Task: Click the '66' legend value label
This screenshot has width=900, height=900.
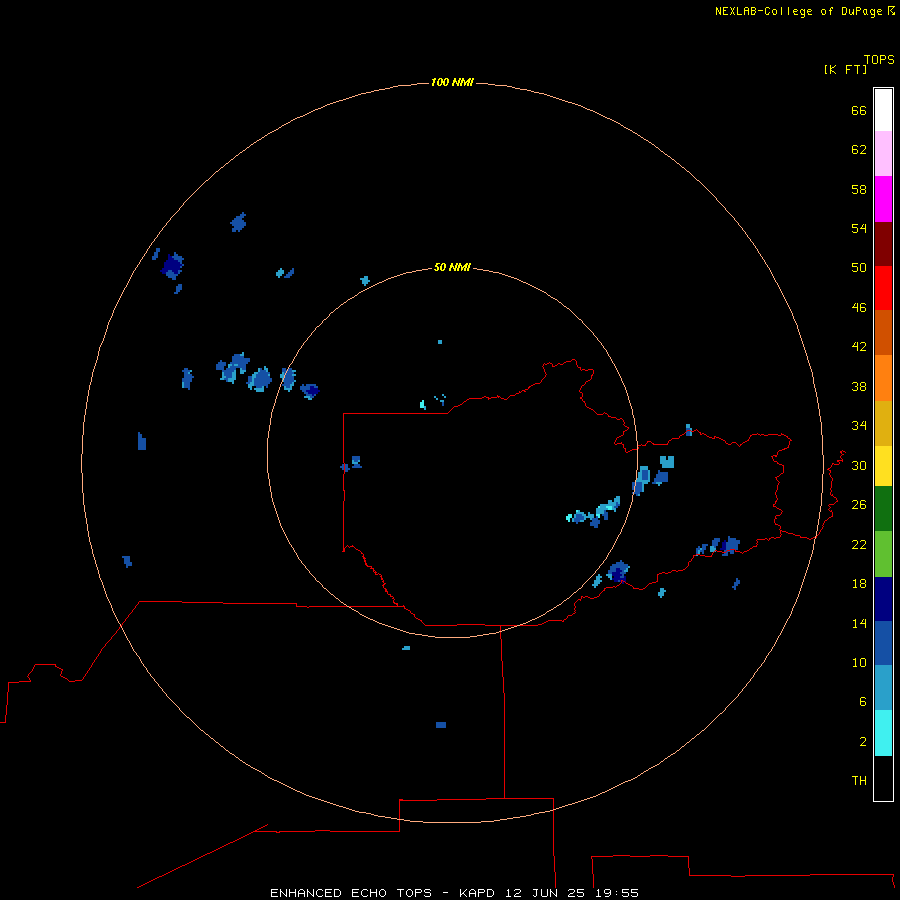Action: [x=859, y=110]
